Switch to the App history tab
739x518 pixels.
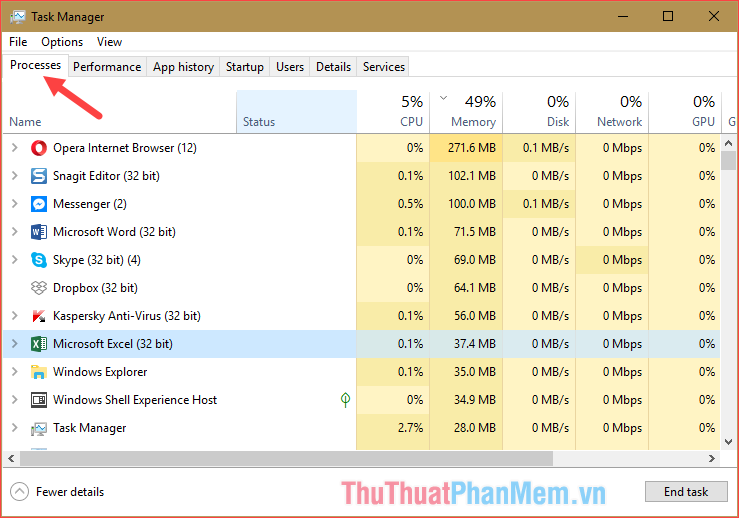pos(183,67)
